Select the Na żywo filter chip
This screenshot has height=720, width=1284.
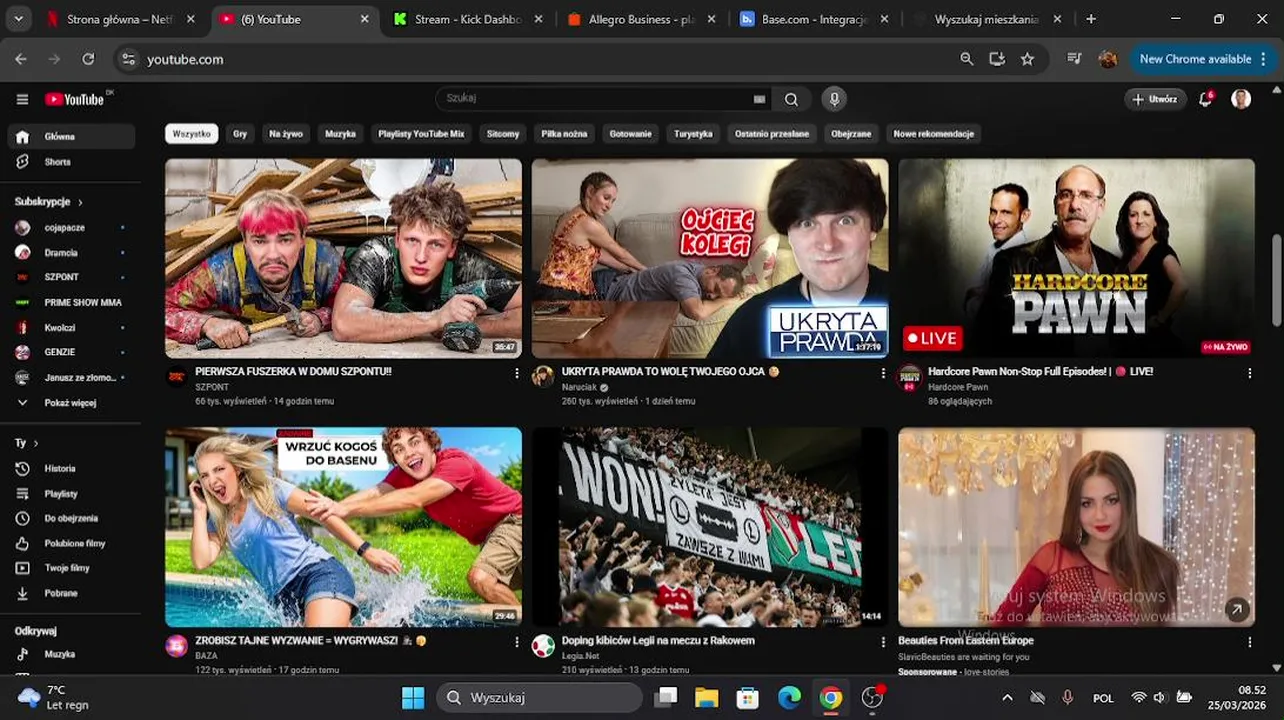tap(286, 133)
